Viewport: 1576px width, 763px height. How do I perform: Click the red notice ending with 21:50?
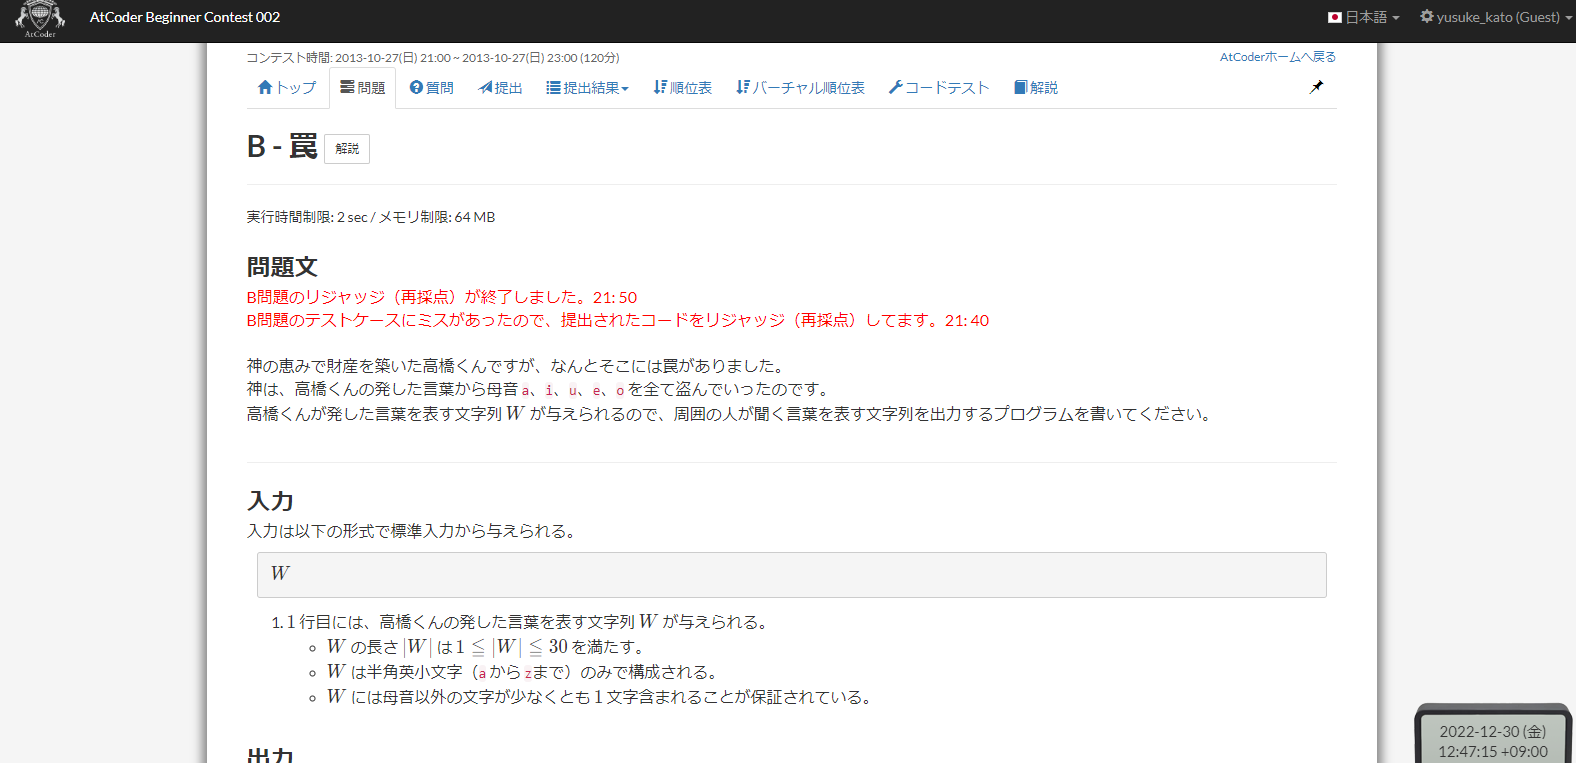pos(442,297)
